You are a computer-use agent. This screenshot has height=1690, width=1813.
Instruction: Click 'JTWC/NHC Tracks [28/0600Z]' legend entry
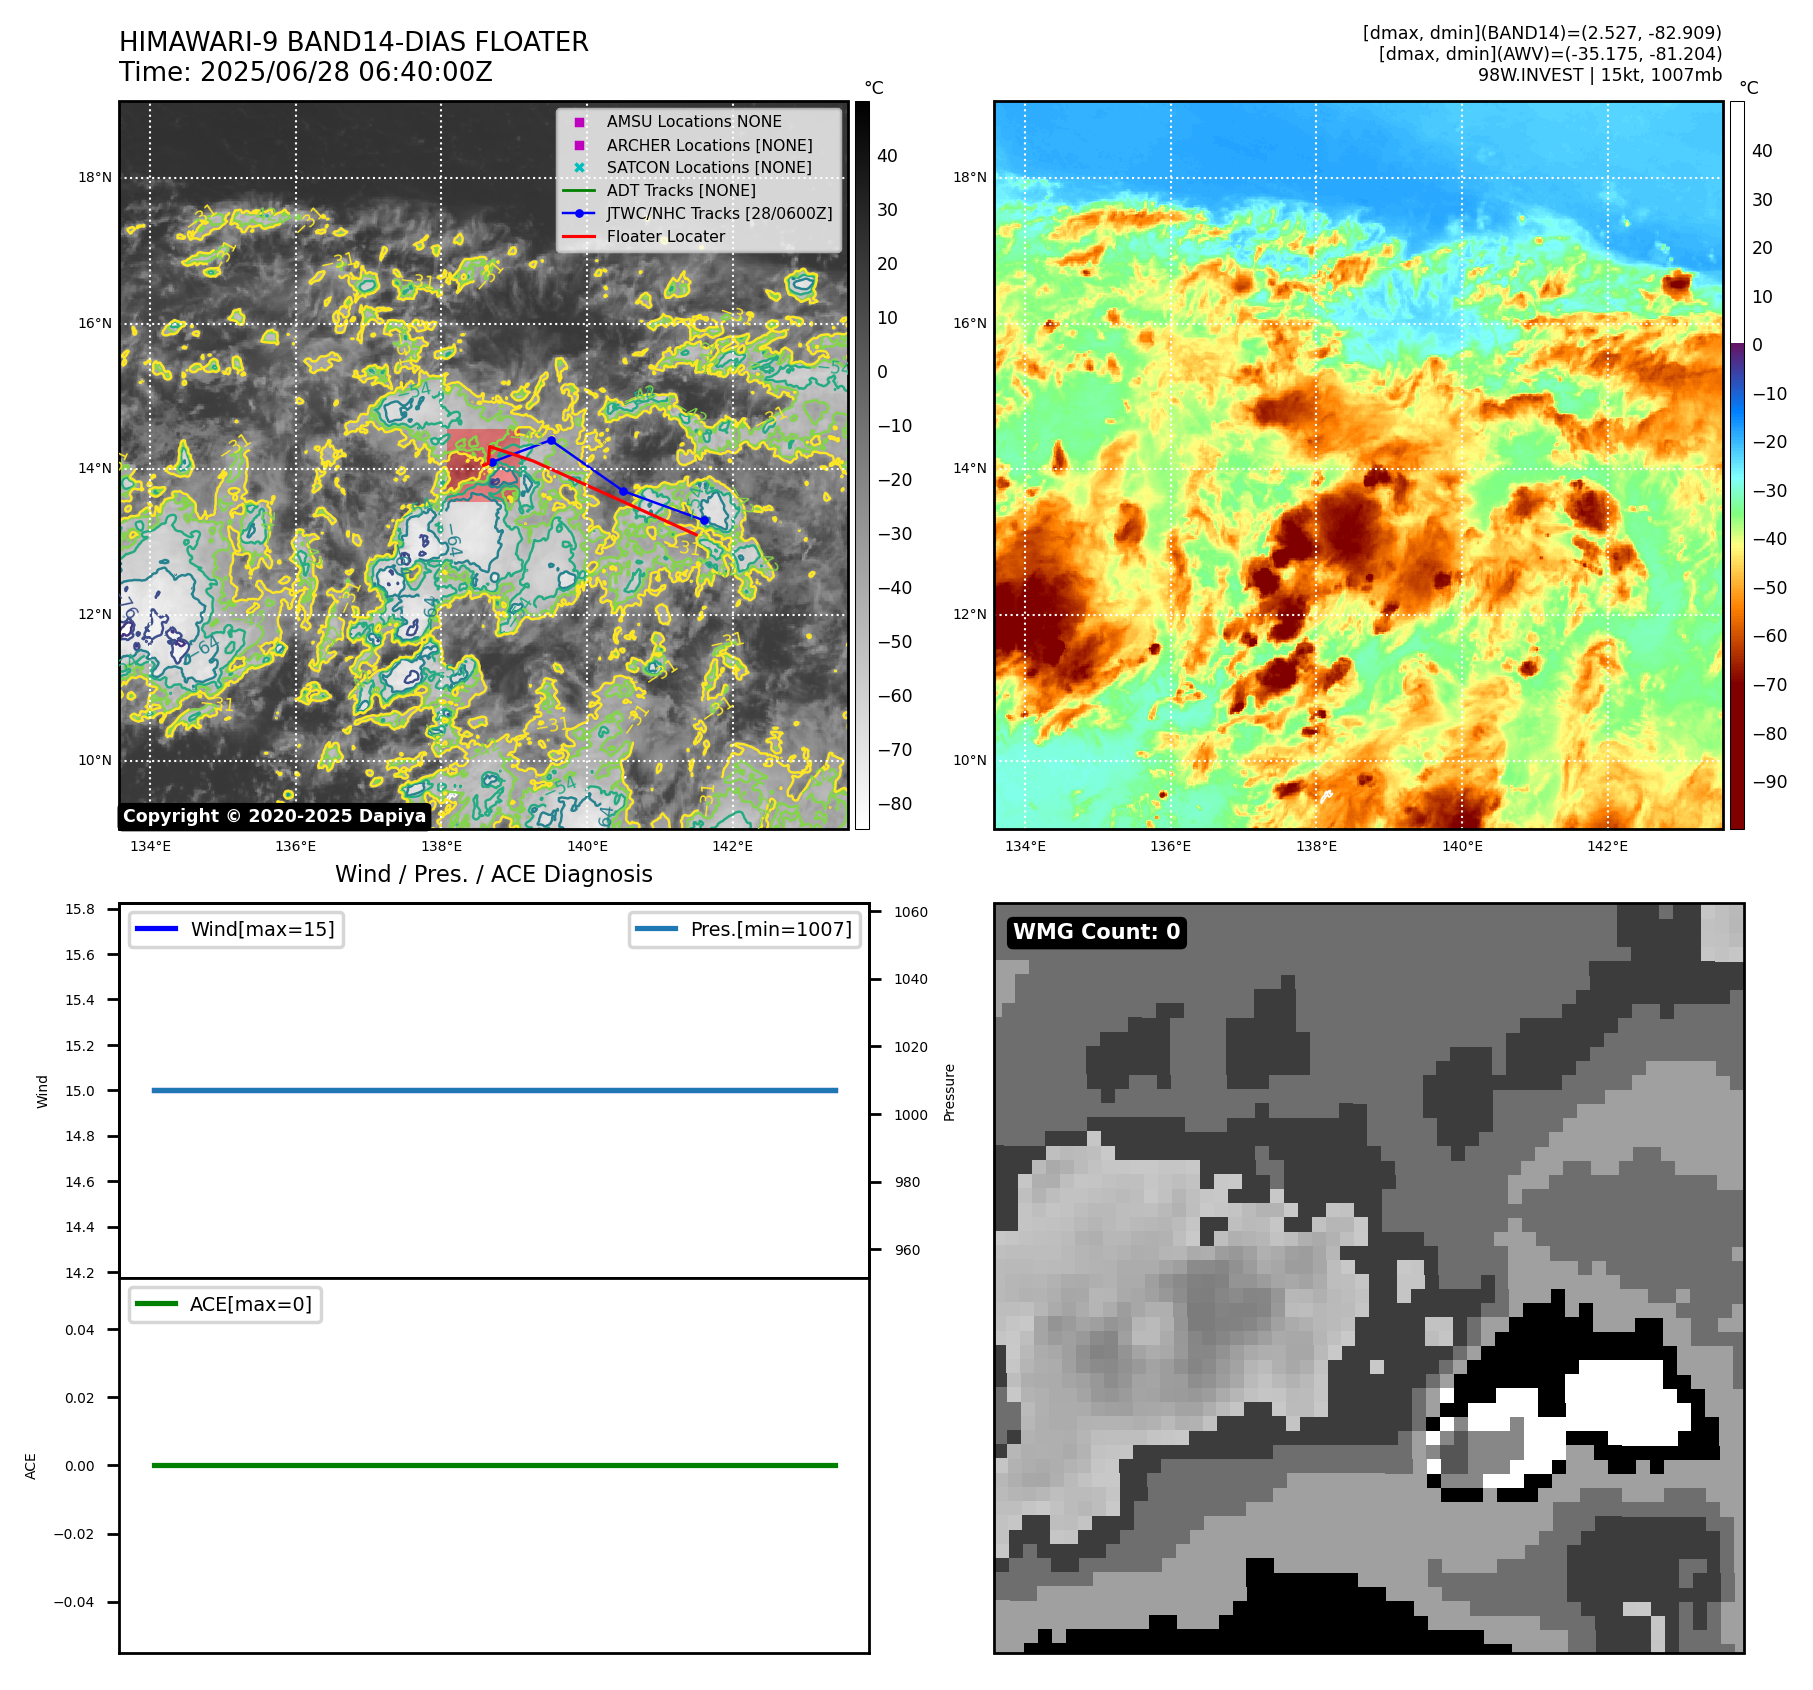(x=719, y=214)
